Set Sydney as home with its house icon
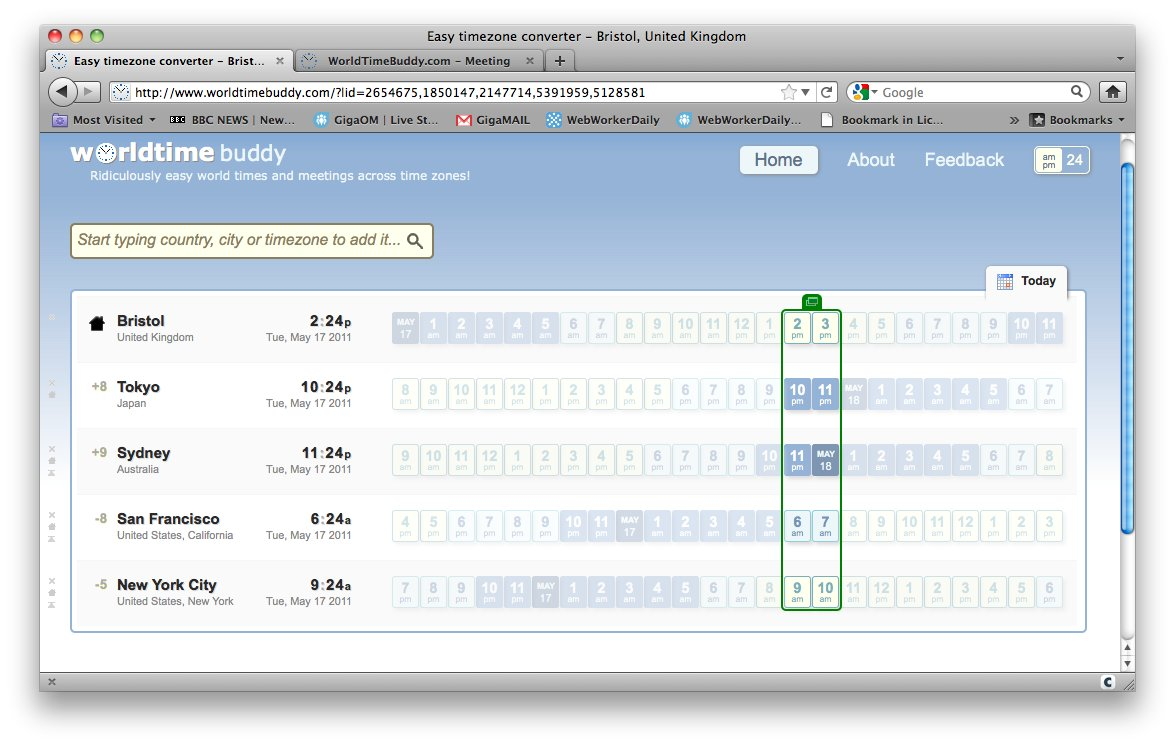Screen dimensions: 1175x746 click(52, 461)
